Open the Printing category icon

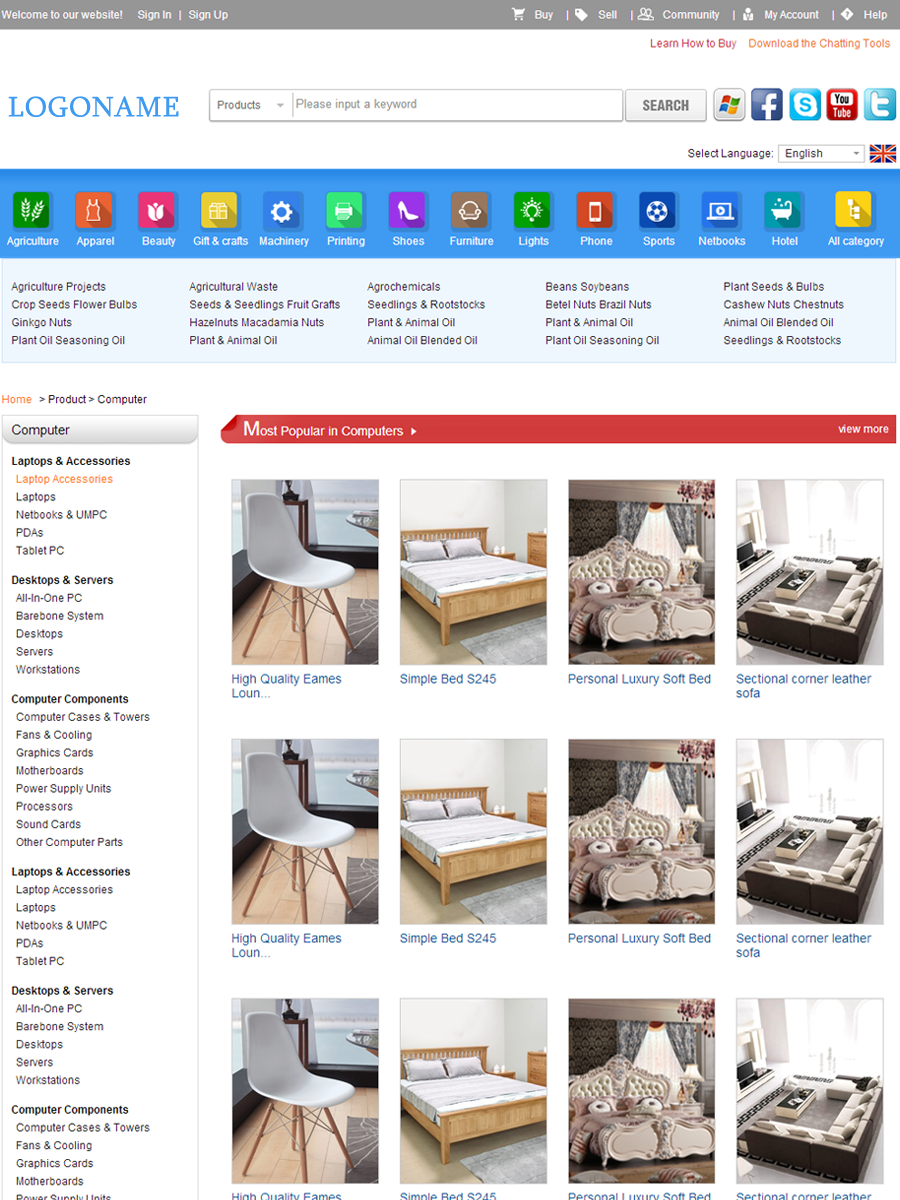345,210
